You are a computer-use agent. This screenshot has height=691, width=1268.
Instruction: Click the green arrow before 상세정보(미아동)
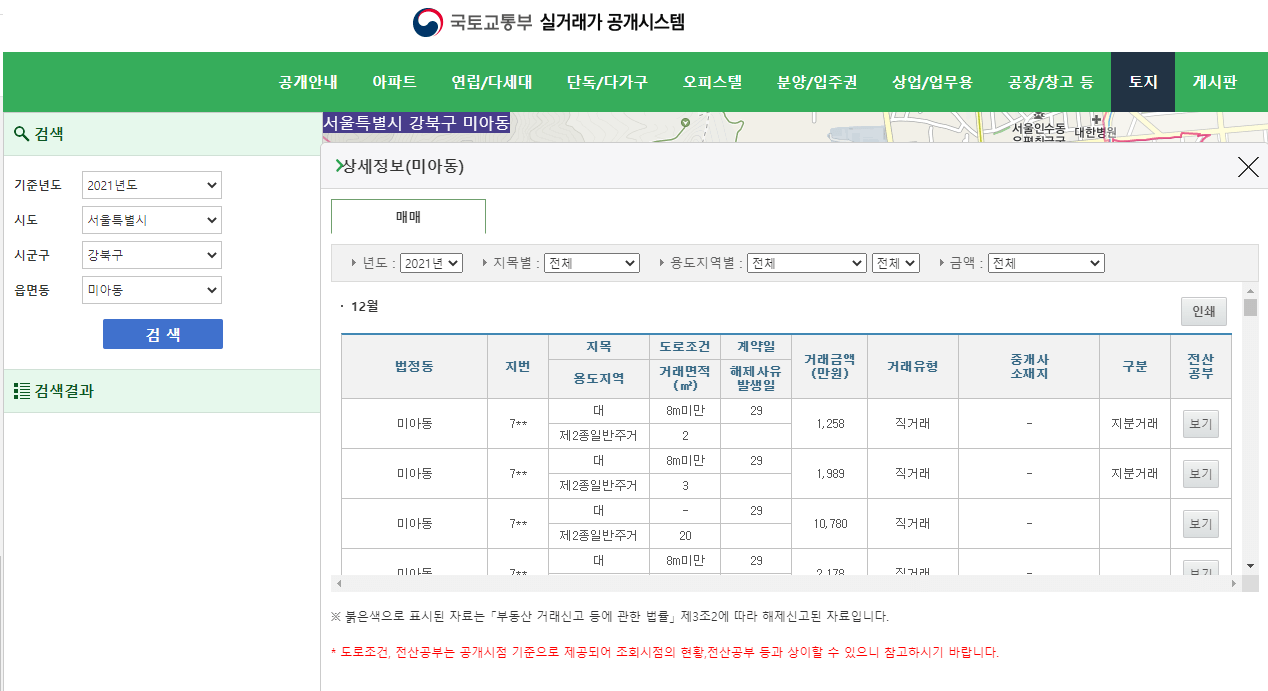coord(338,167)
